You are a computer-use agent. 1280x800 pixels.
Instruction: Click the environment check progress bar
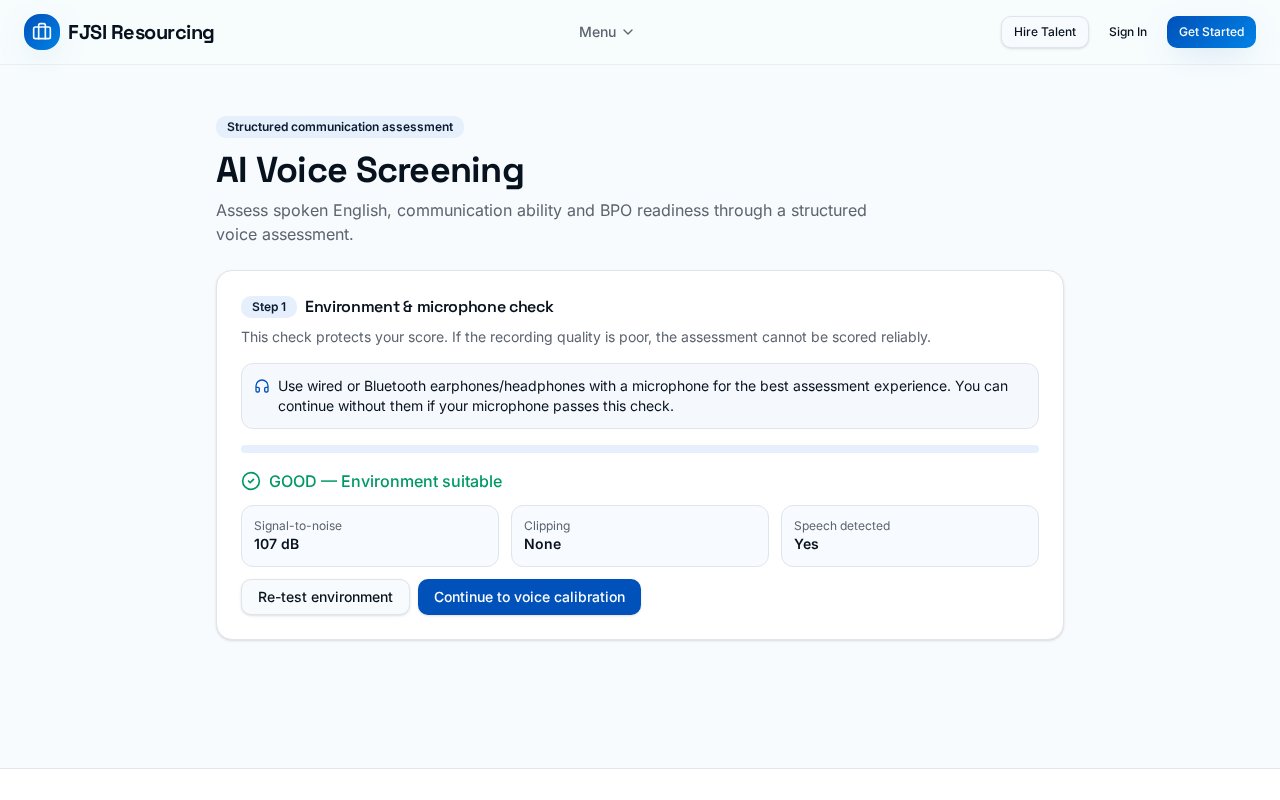[x=640, y=449]
